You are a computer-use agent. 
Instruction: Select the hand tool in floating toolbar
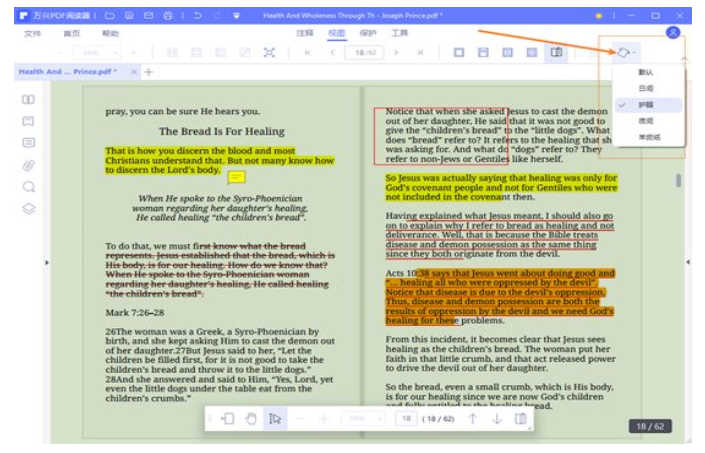tap(251, 419)
